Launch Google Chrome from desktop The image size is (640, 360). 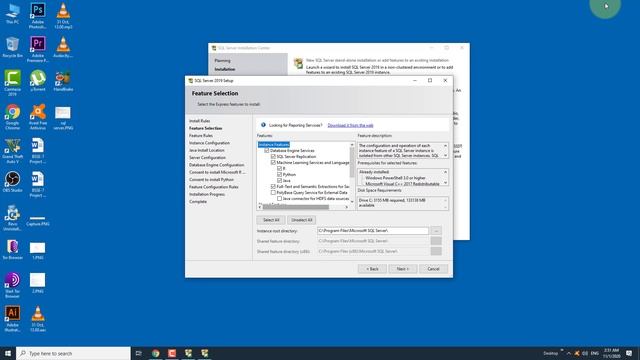tap(12, 117)
